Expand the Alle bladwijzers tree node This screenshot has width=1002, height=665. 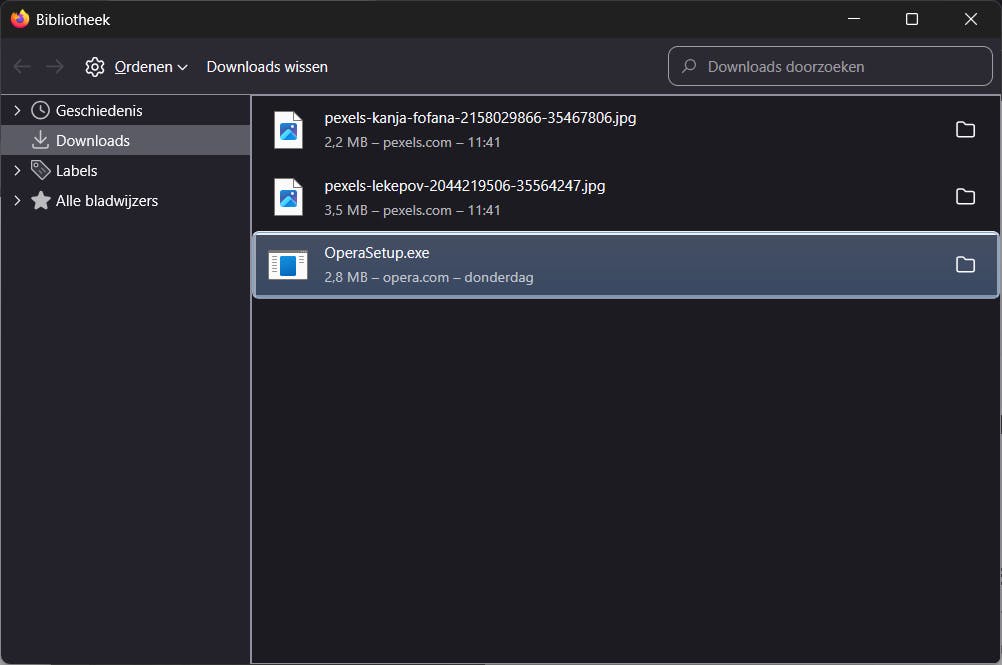[x=17, y=201]
